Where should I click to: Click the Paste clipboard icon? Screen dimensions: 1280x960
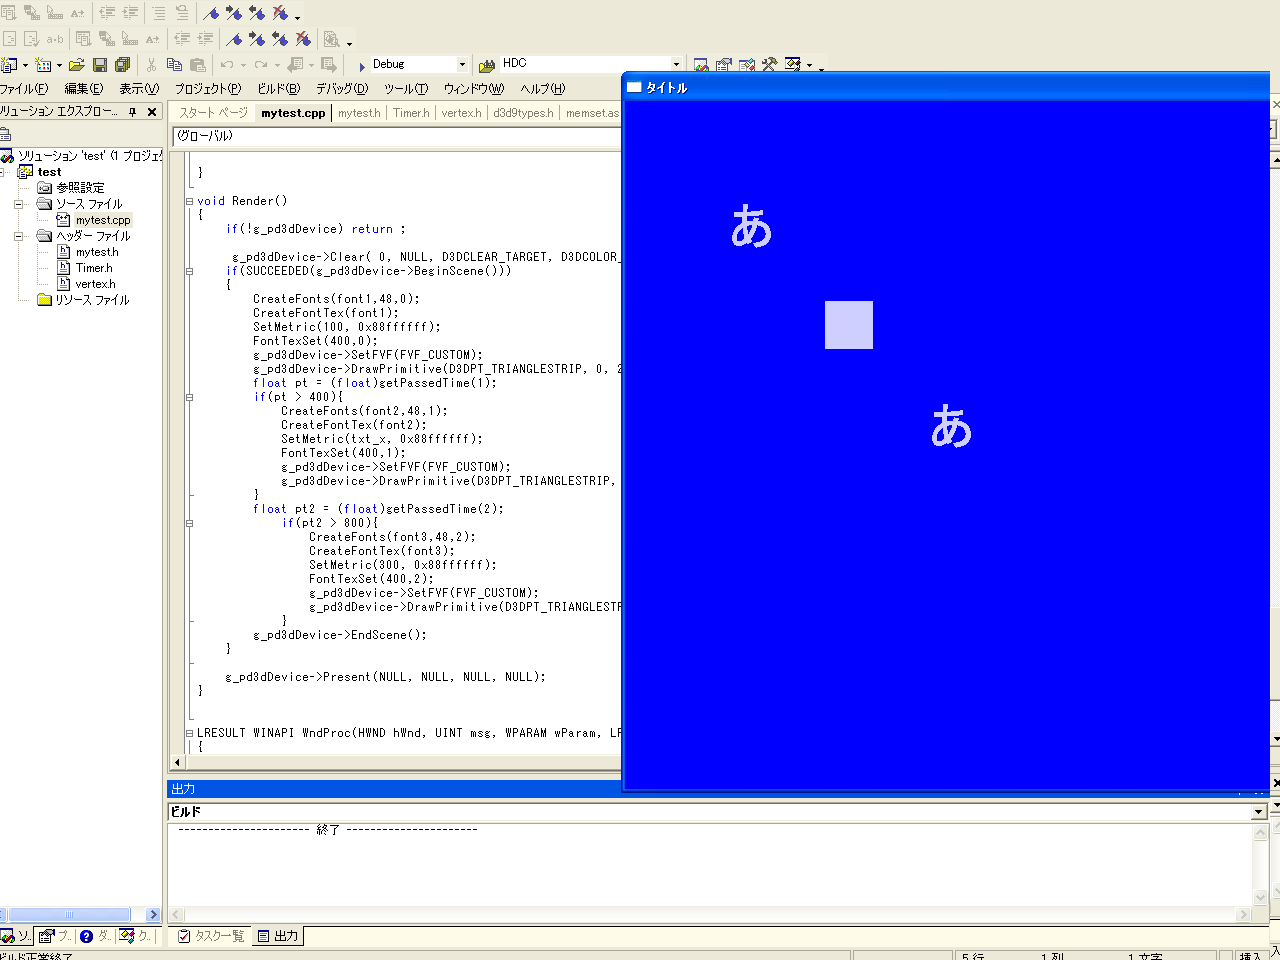[x=197, y=65]
